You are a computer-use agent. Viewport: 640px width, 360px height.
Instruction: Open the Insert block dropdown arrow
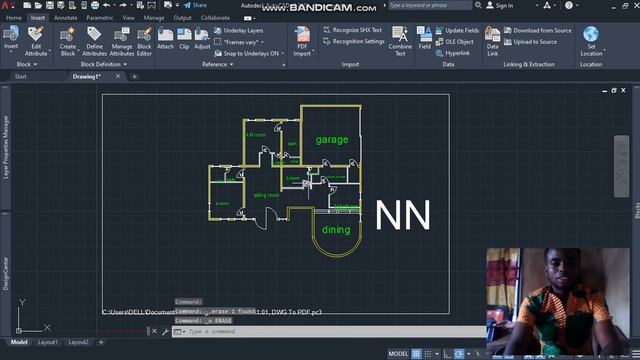point(11,52)
